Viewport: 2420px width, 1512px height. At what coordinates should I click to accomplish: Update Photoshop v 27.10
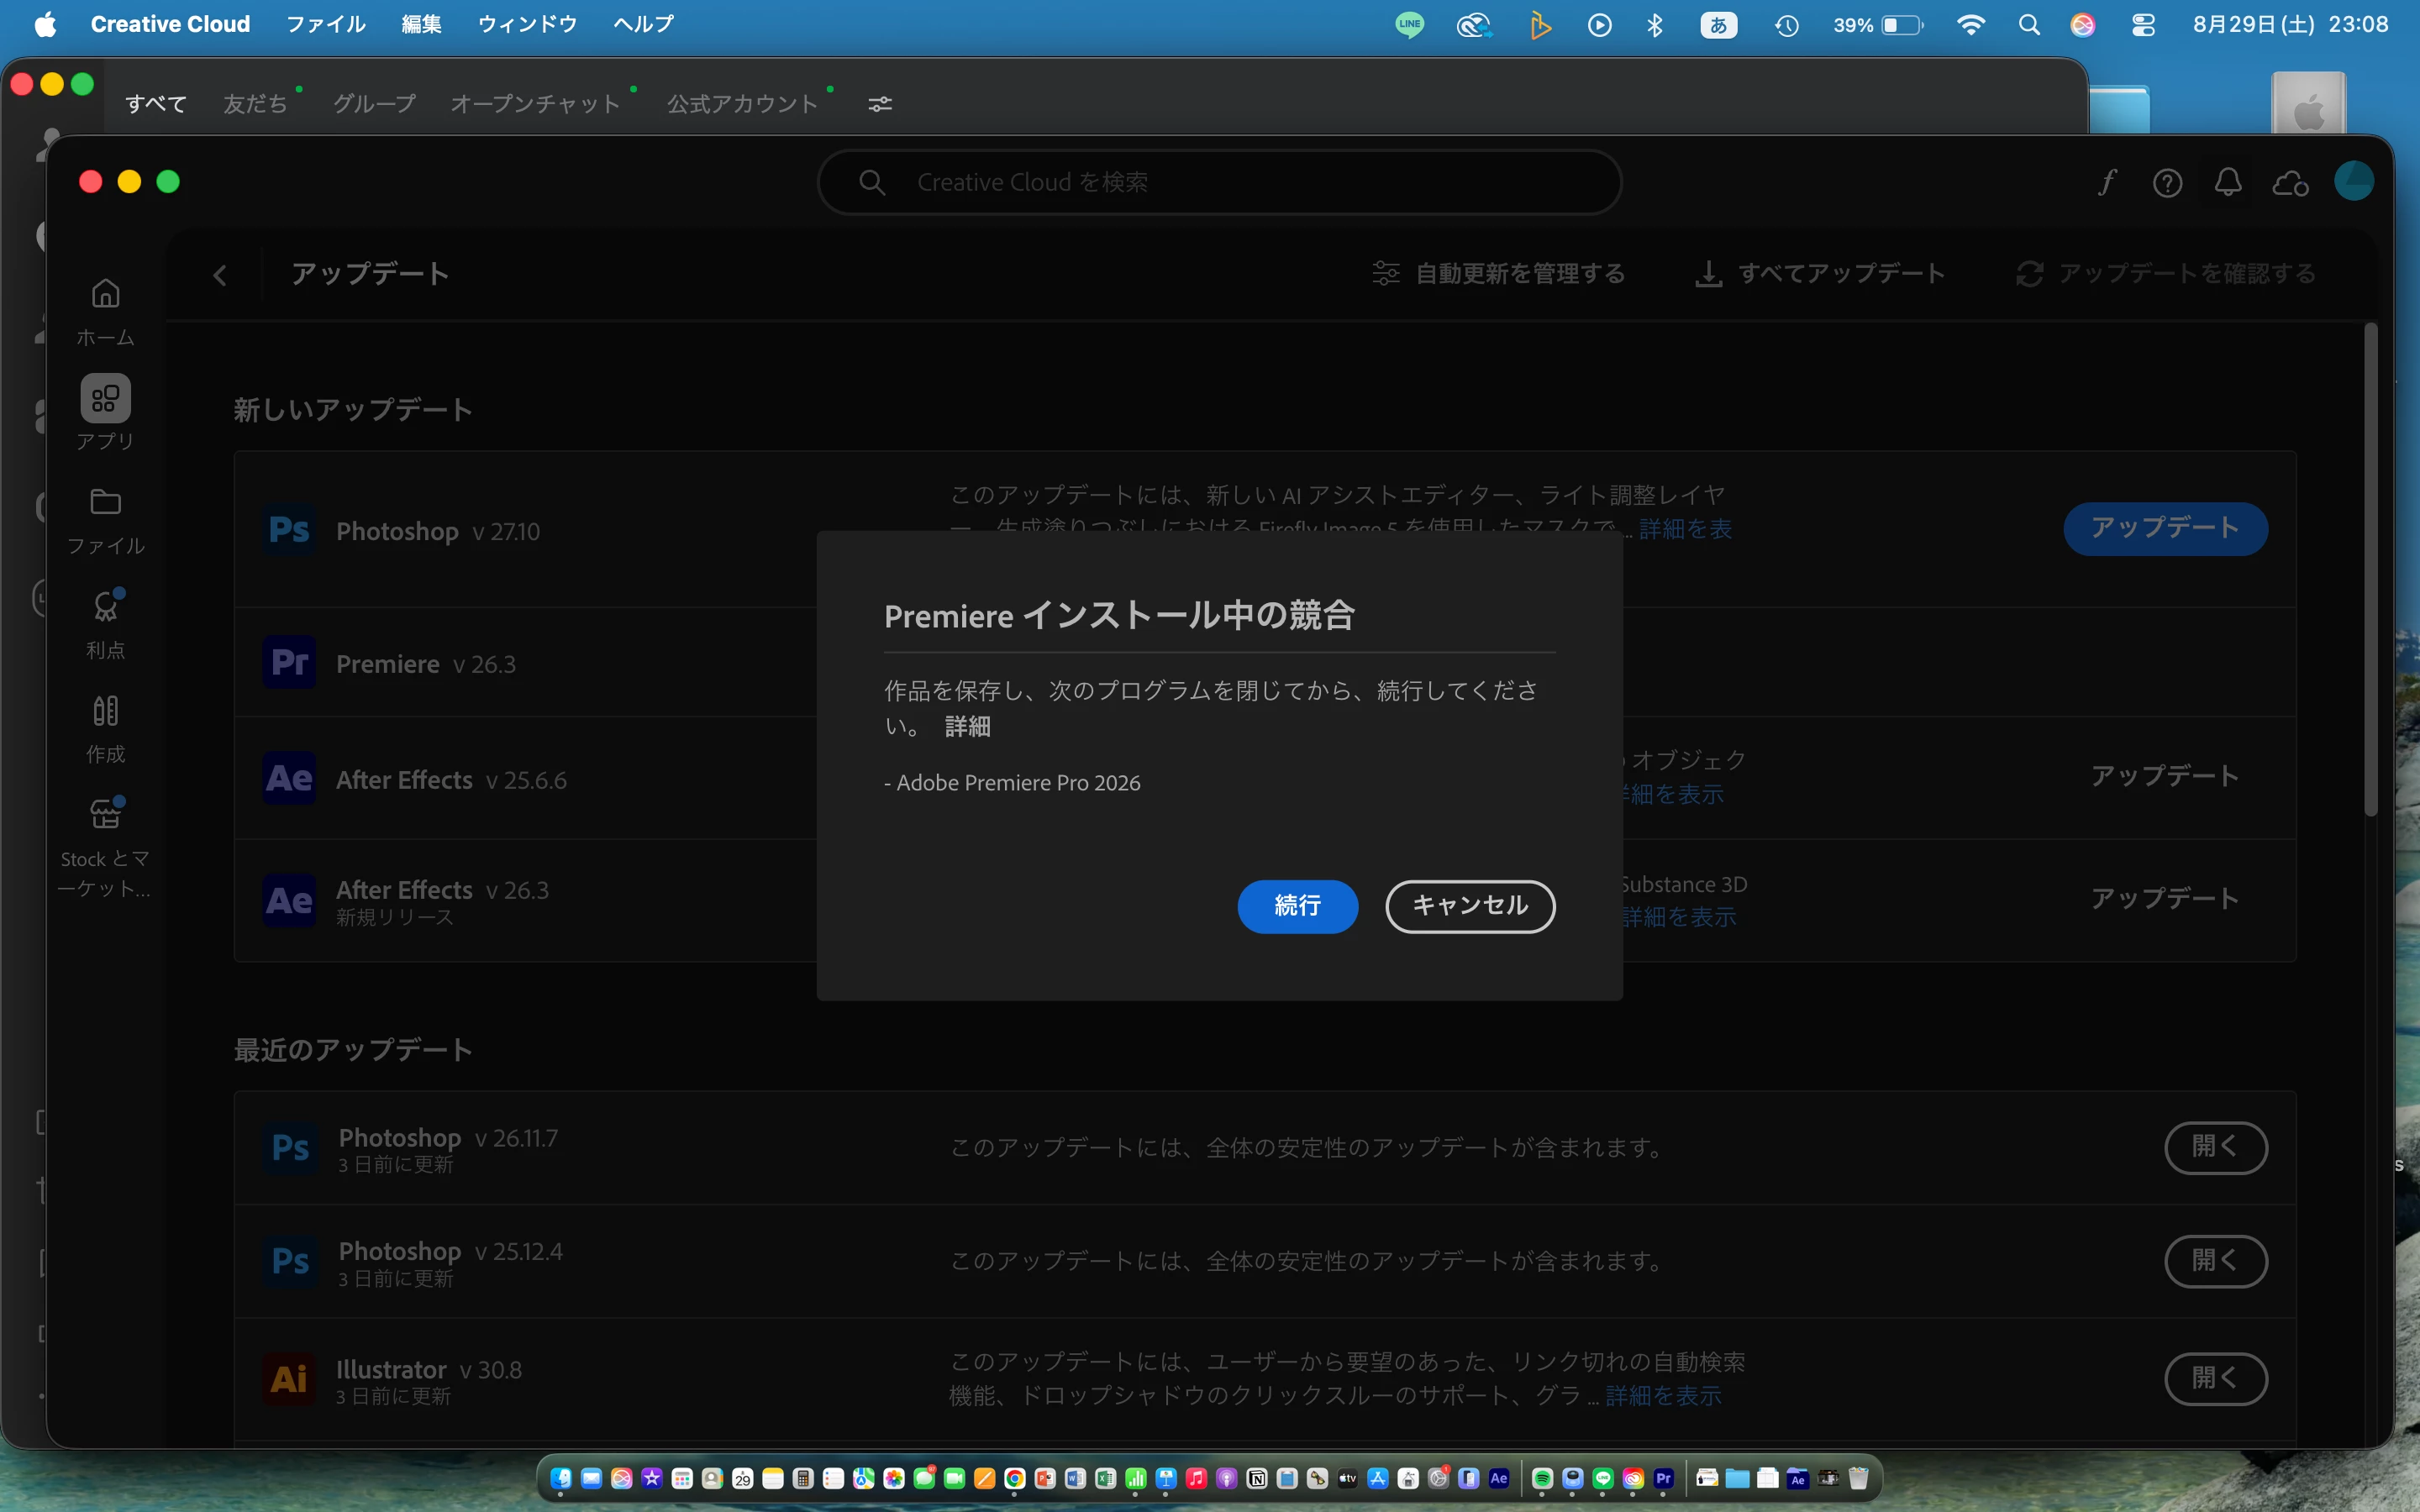coord(2165,528)
